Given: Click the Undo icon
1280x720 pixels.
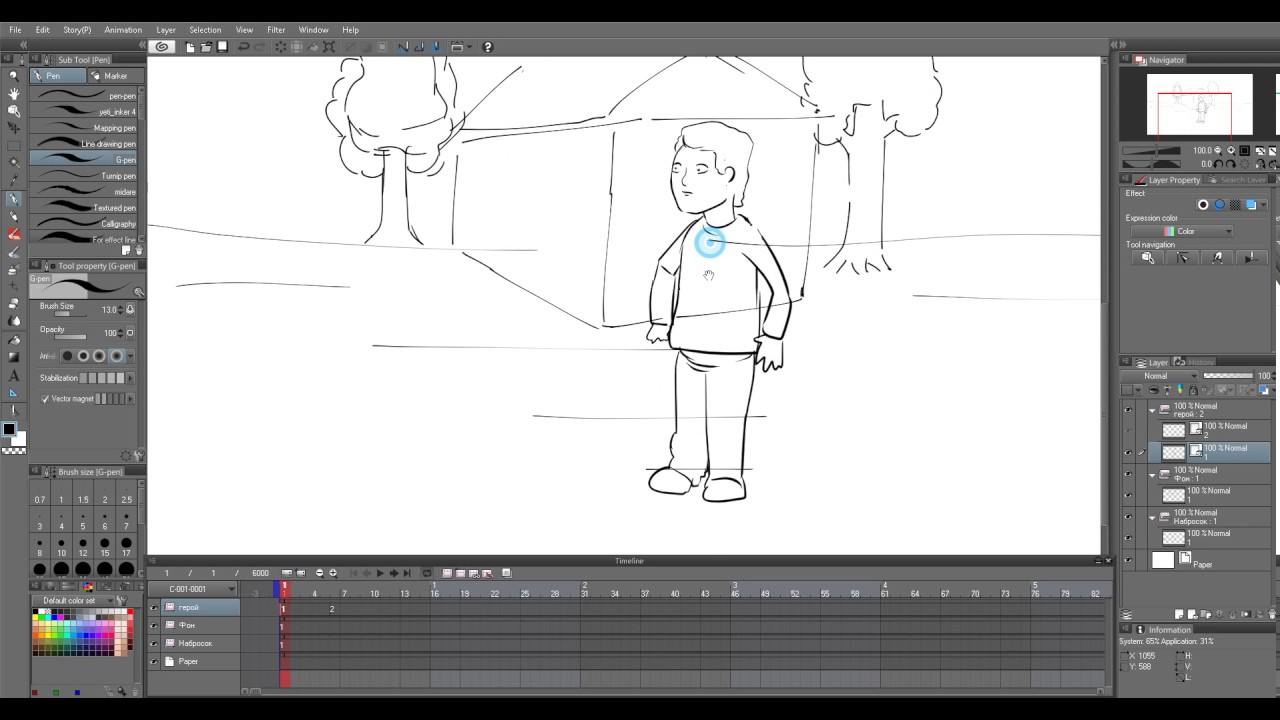Looking at the screenshot, I should [243, 46].
